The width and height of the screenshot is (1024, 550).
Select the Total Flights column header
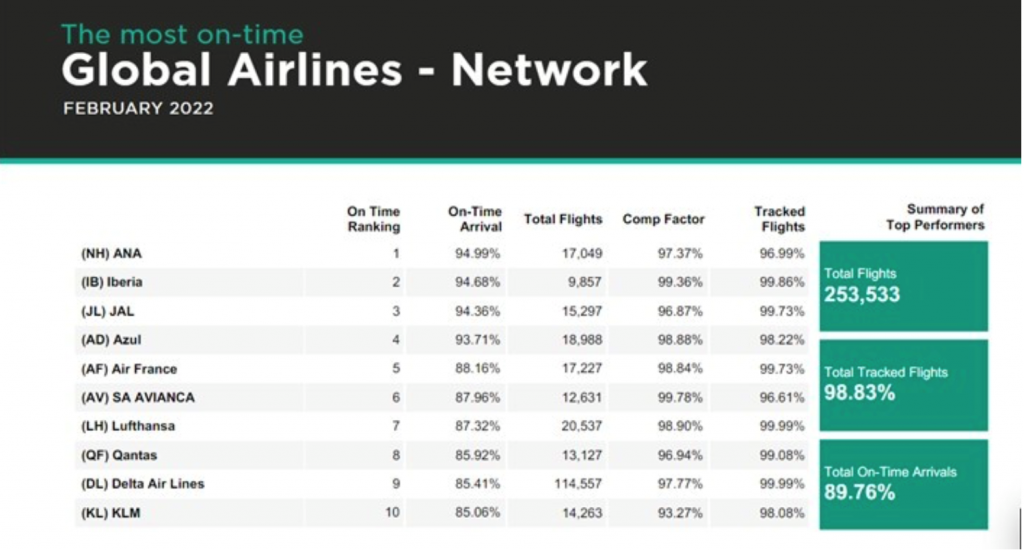click(x=563, y=219)
